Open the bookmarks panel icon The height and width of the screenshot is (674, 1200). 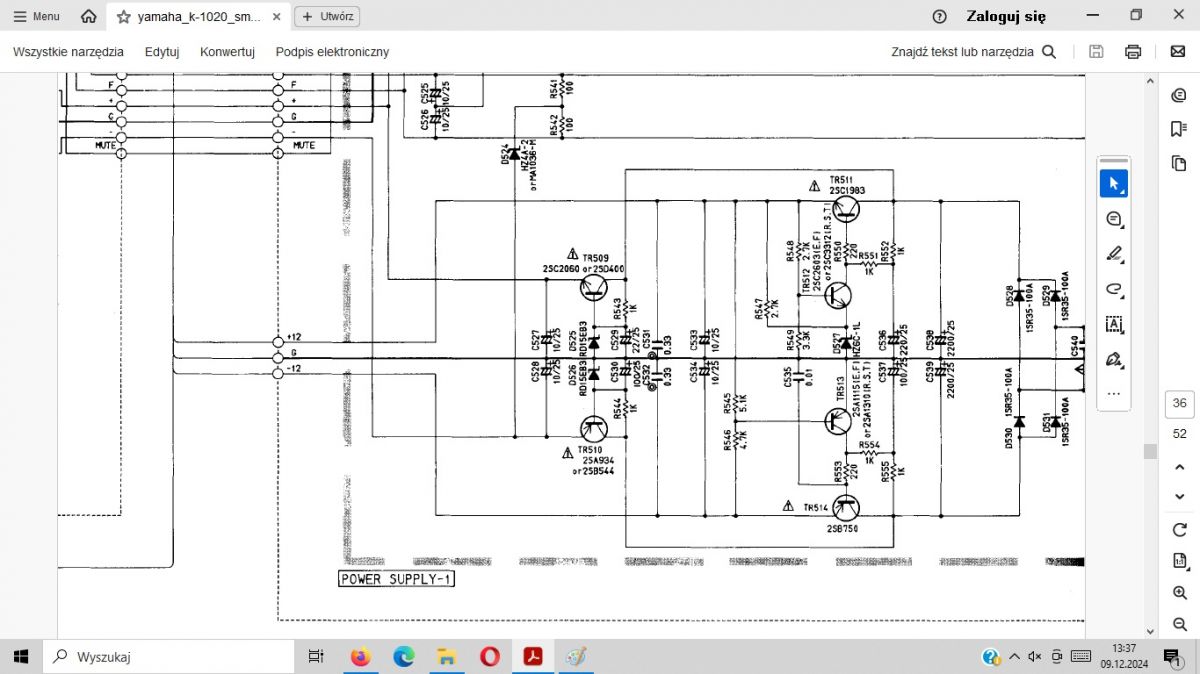pyautogui.click(x=1178, y=129)
